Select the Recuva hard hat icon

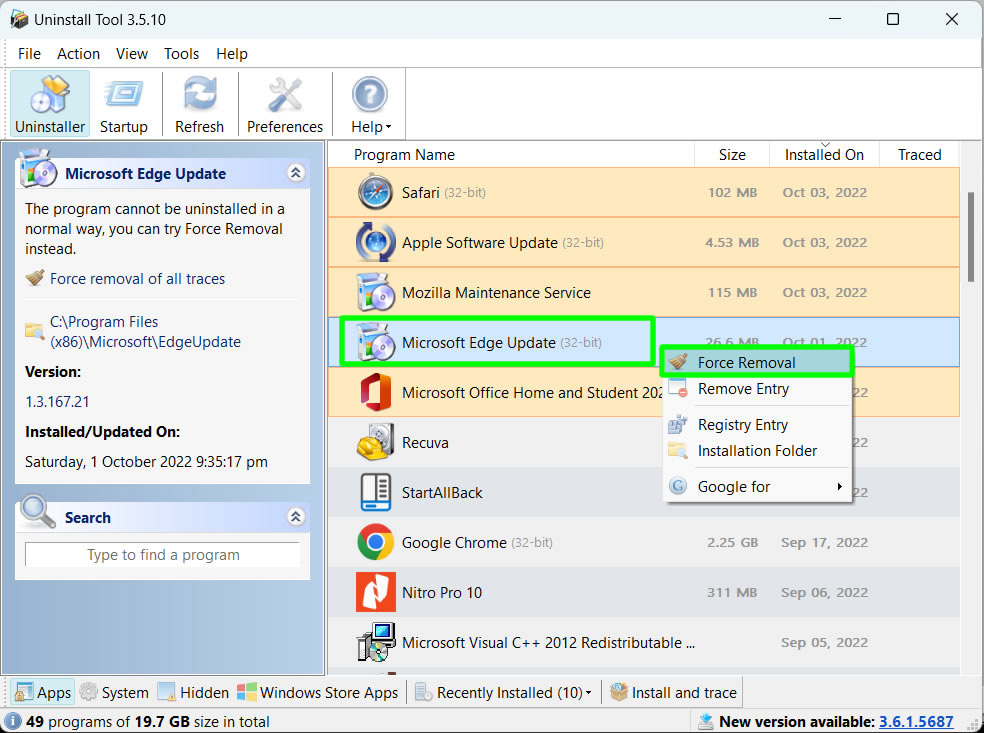[x=375, y=442]
